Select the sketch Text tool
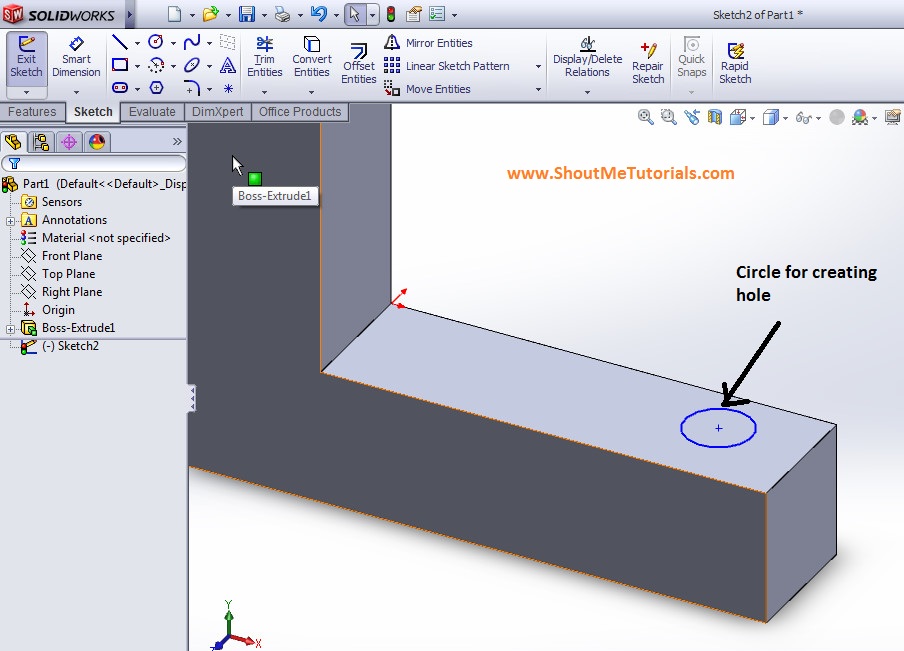The height and width of the screenshot is (651, 904). (x=228, y=65)
